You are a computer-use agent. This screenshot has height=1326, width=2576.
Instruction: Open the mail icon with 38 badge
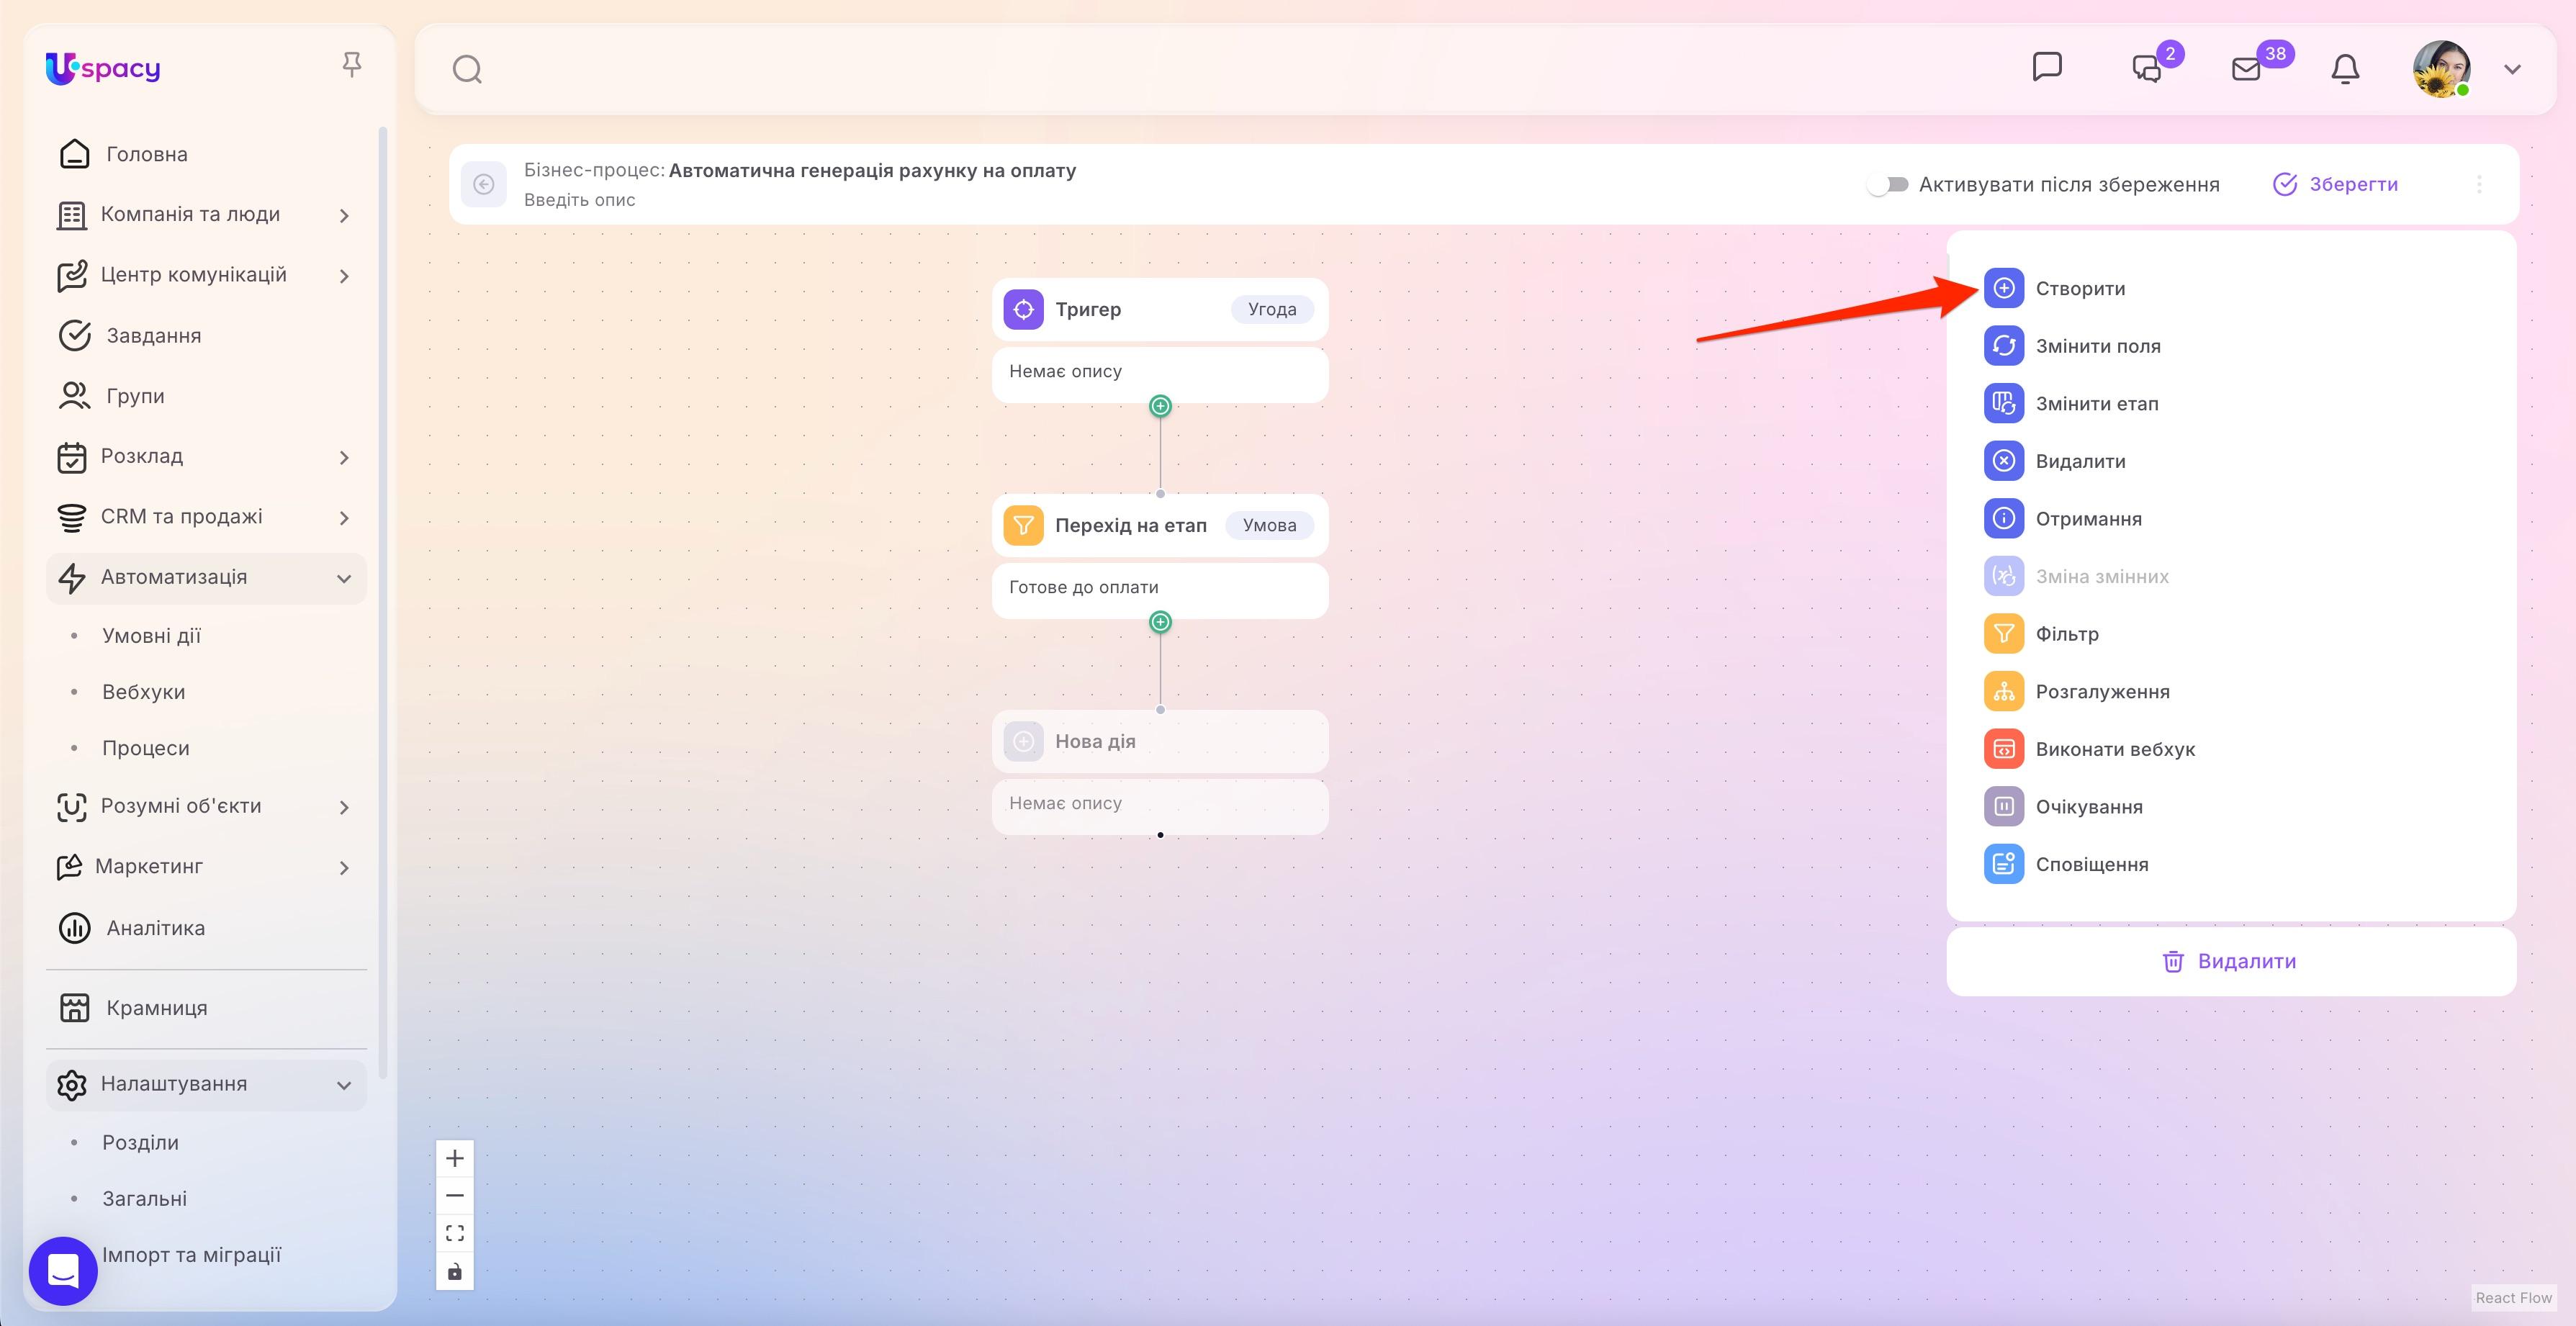pyautogui.click(x=2246, y=68)
